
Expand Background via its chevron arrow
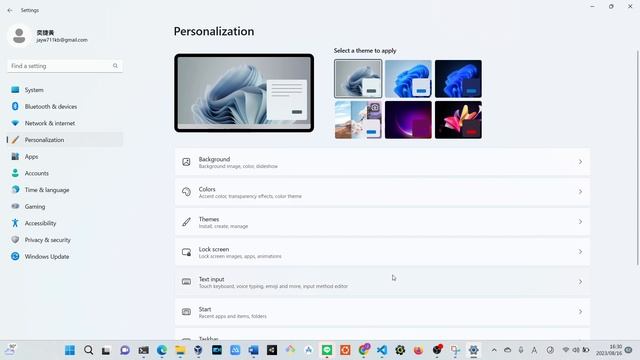tap(580, 162)
